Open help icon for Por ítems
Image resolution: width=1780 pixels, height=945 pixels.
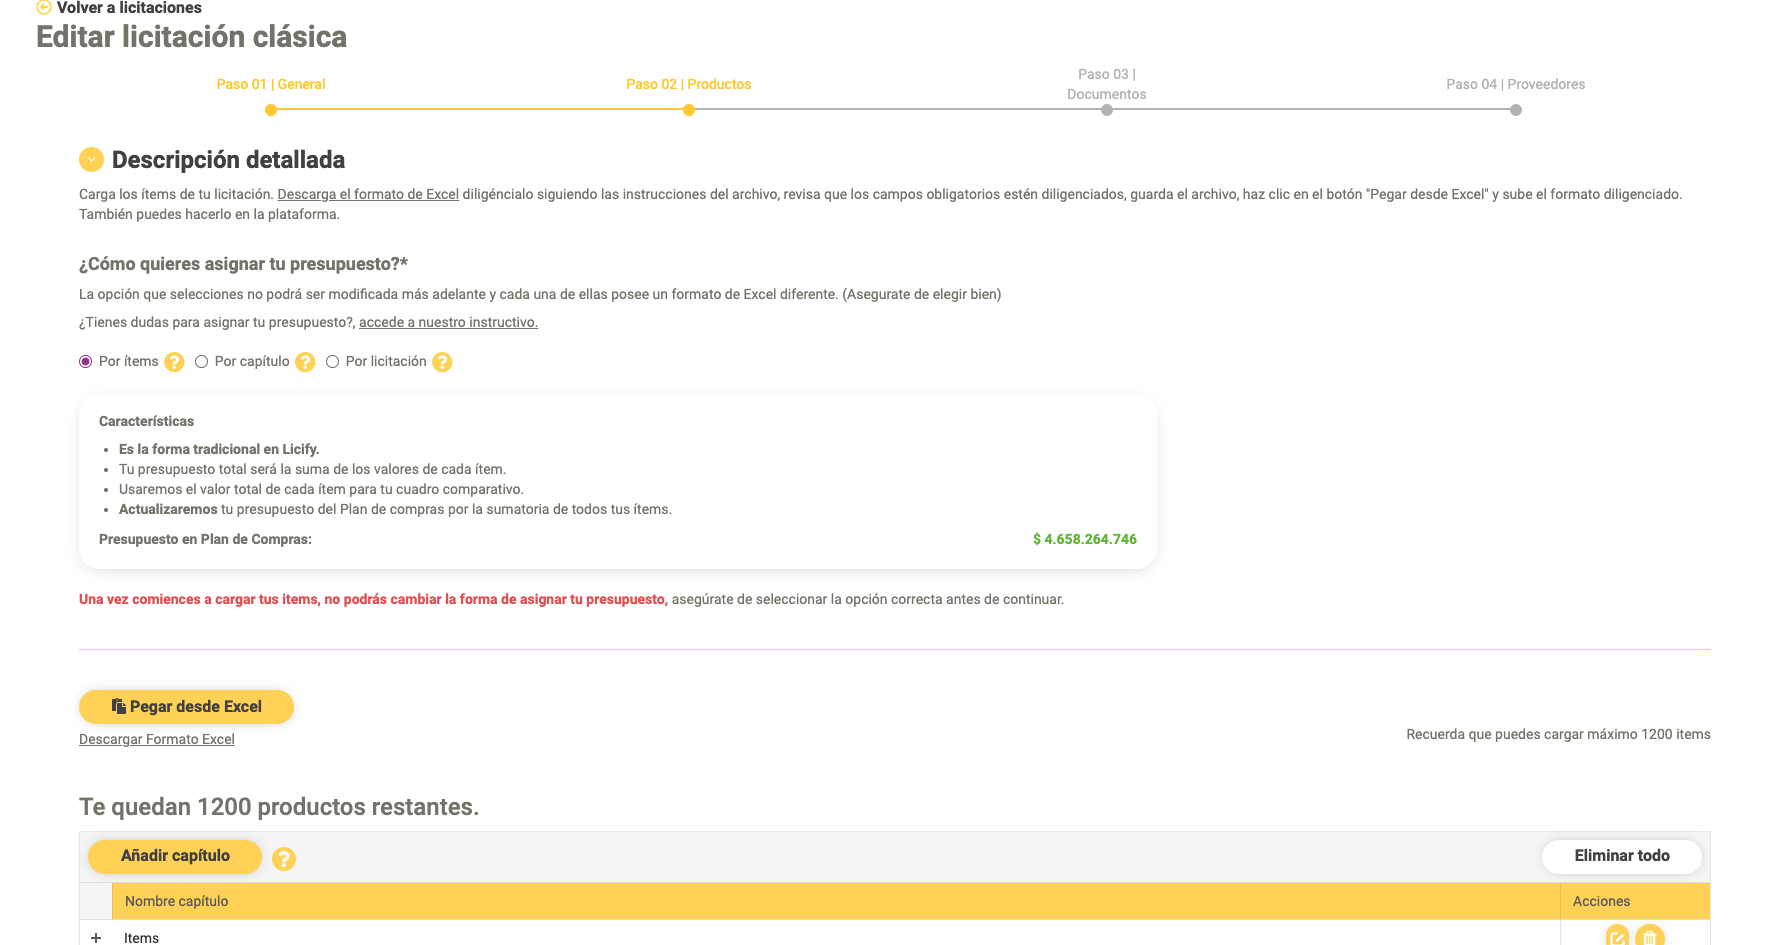(x=174, y=362)
